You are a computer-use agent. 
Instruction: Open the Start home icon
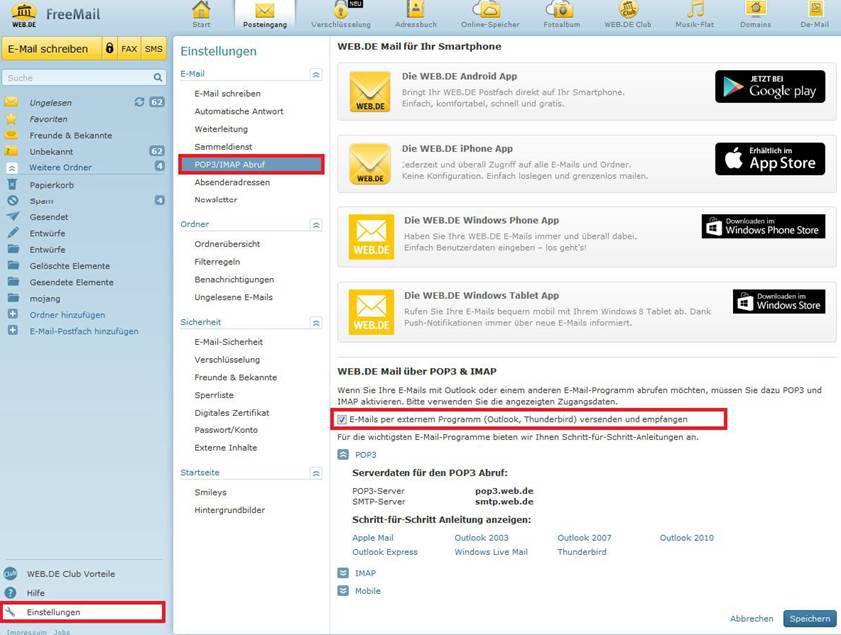click(201, 10)
